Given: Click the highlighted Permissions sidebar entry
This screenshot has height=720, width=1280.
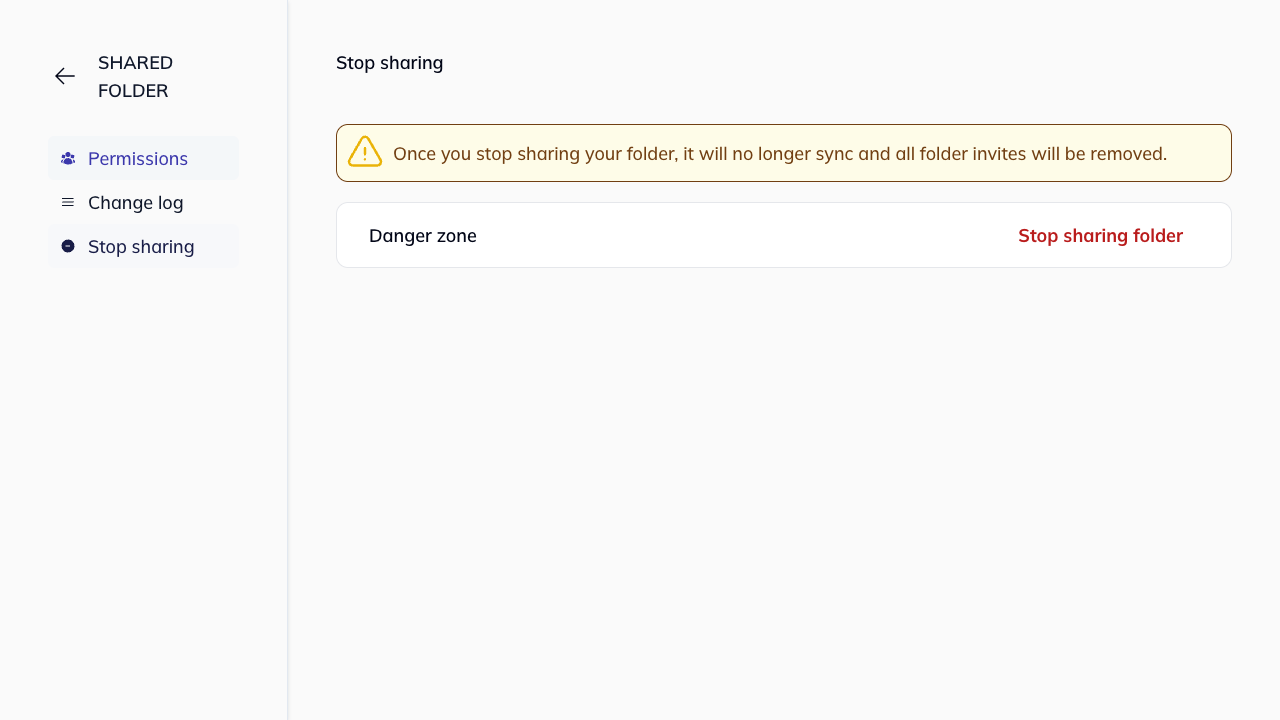Looking at the screenshot, I should point(138,158).
